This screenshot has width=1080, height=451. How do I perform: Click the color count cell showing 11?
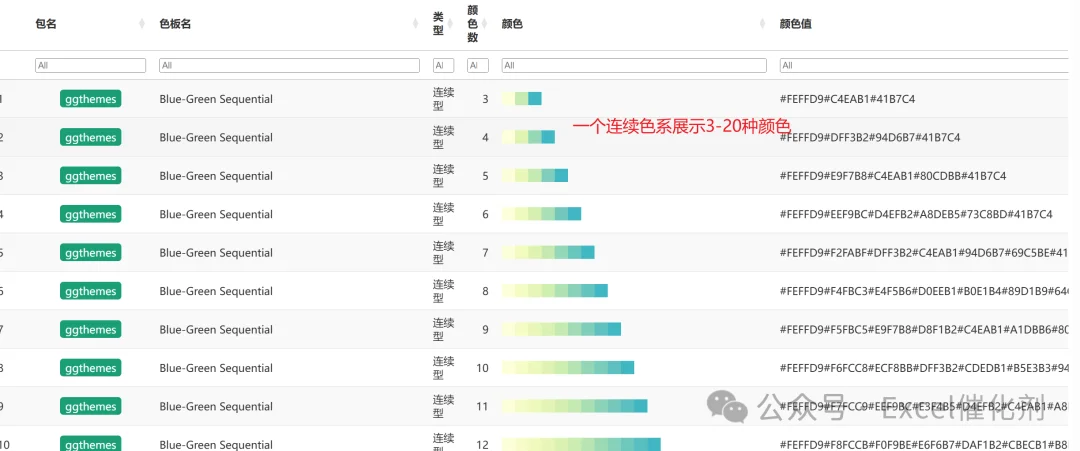[x=482, y=407]
